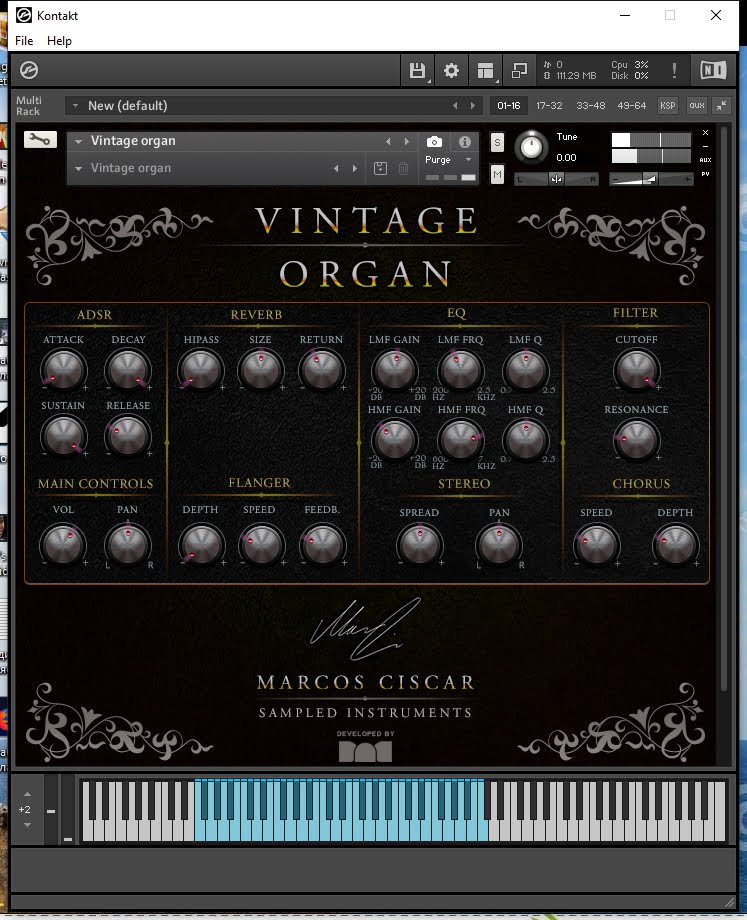The image size is (747, 920).
Task: Open the Multi Rack preset dropdown arrow
Action: (x=75, y=106)
